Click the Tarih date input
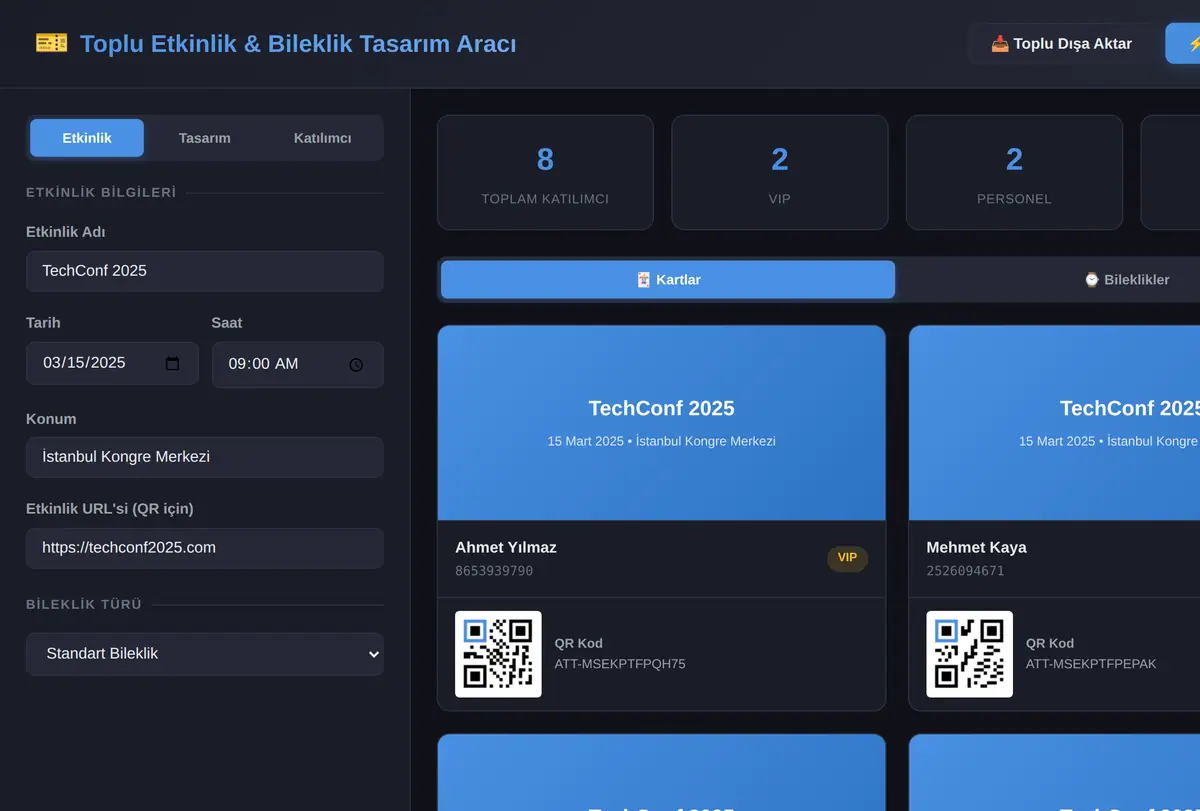Screen dimensions: 1200x811 (112, 364)
